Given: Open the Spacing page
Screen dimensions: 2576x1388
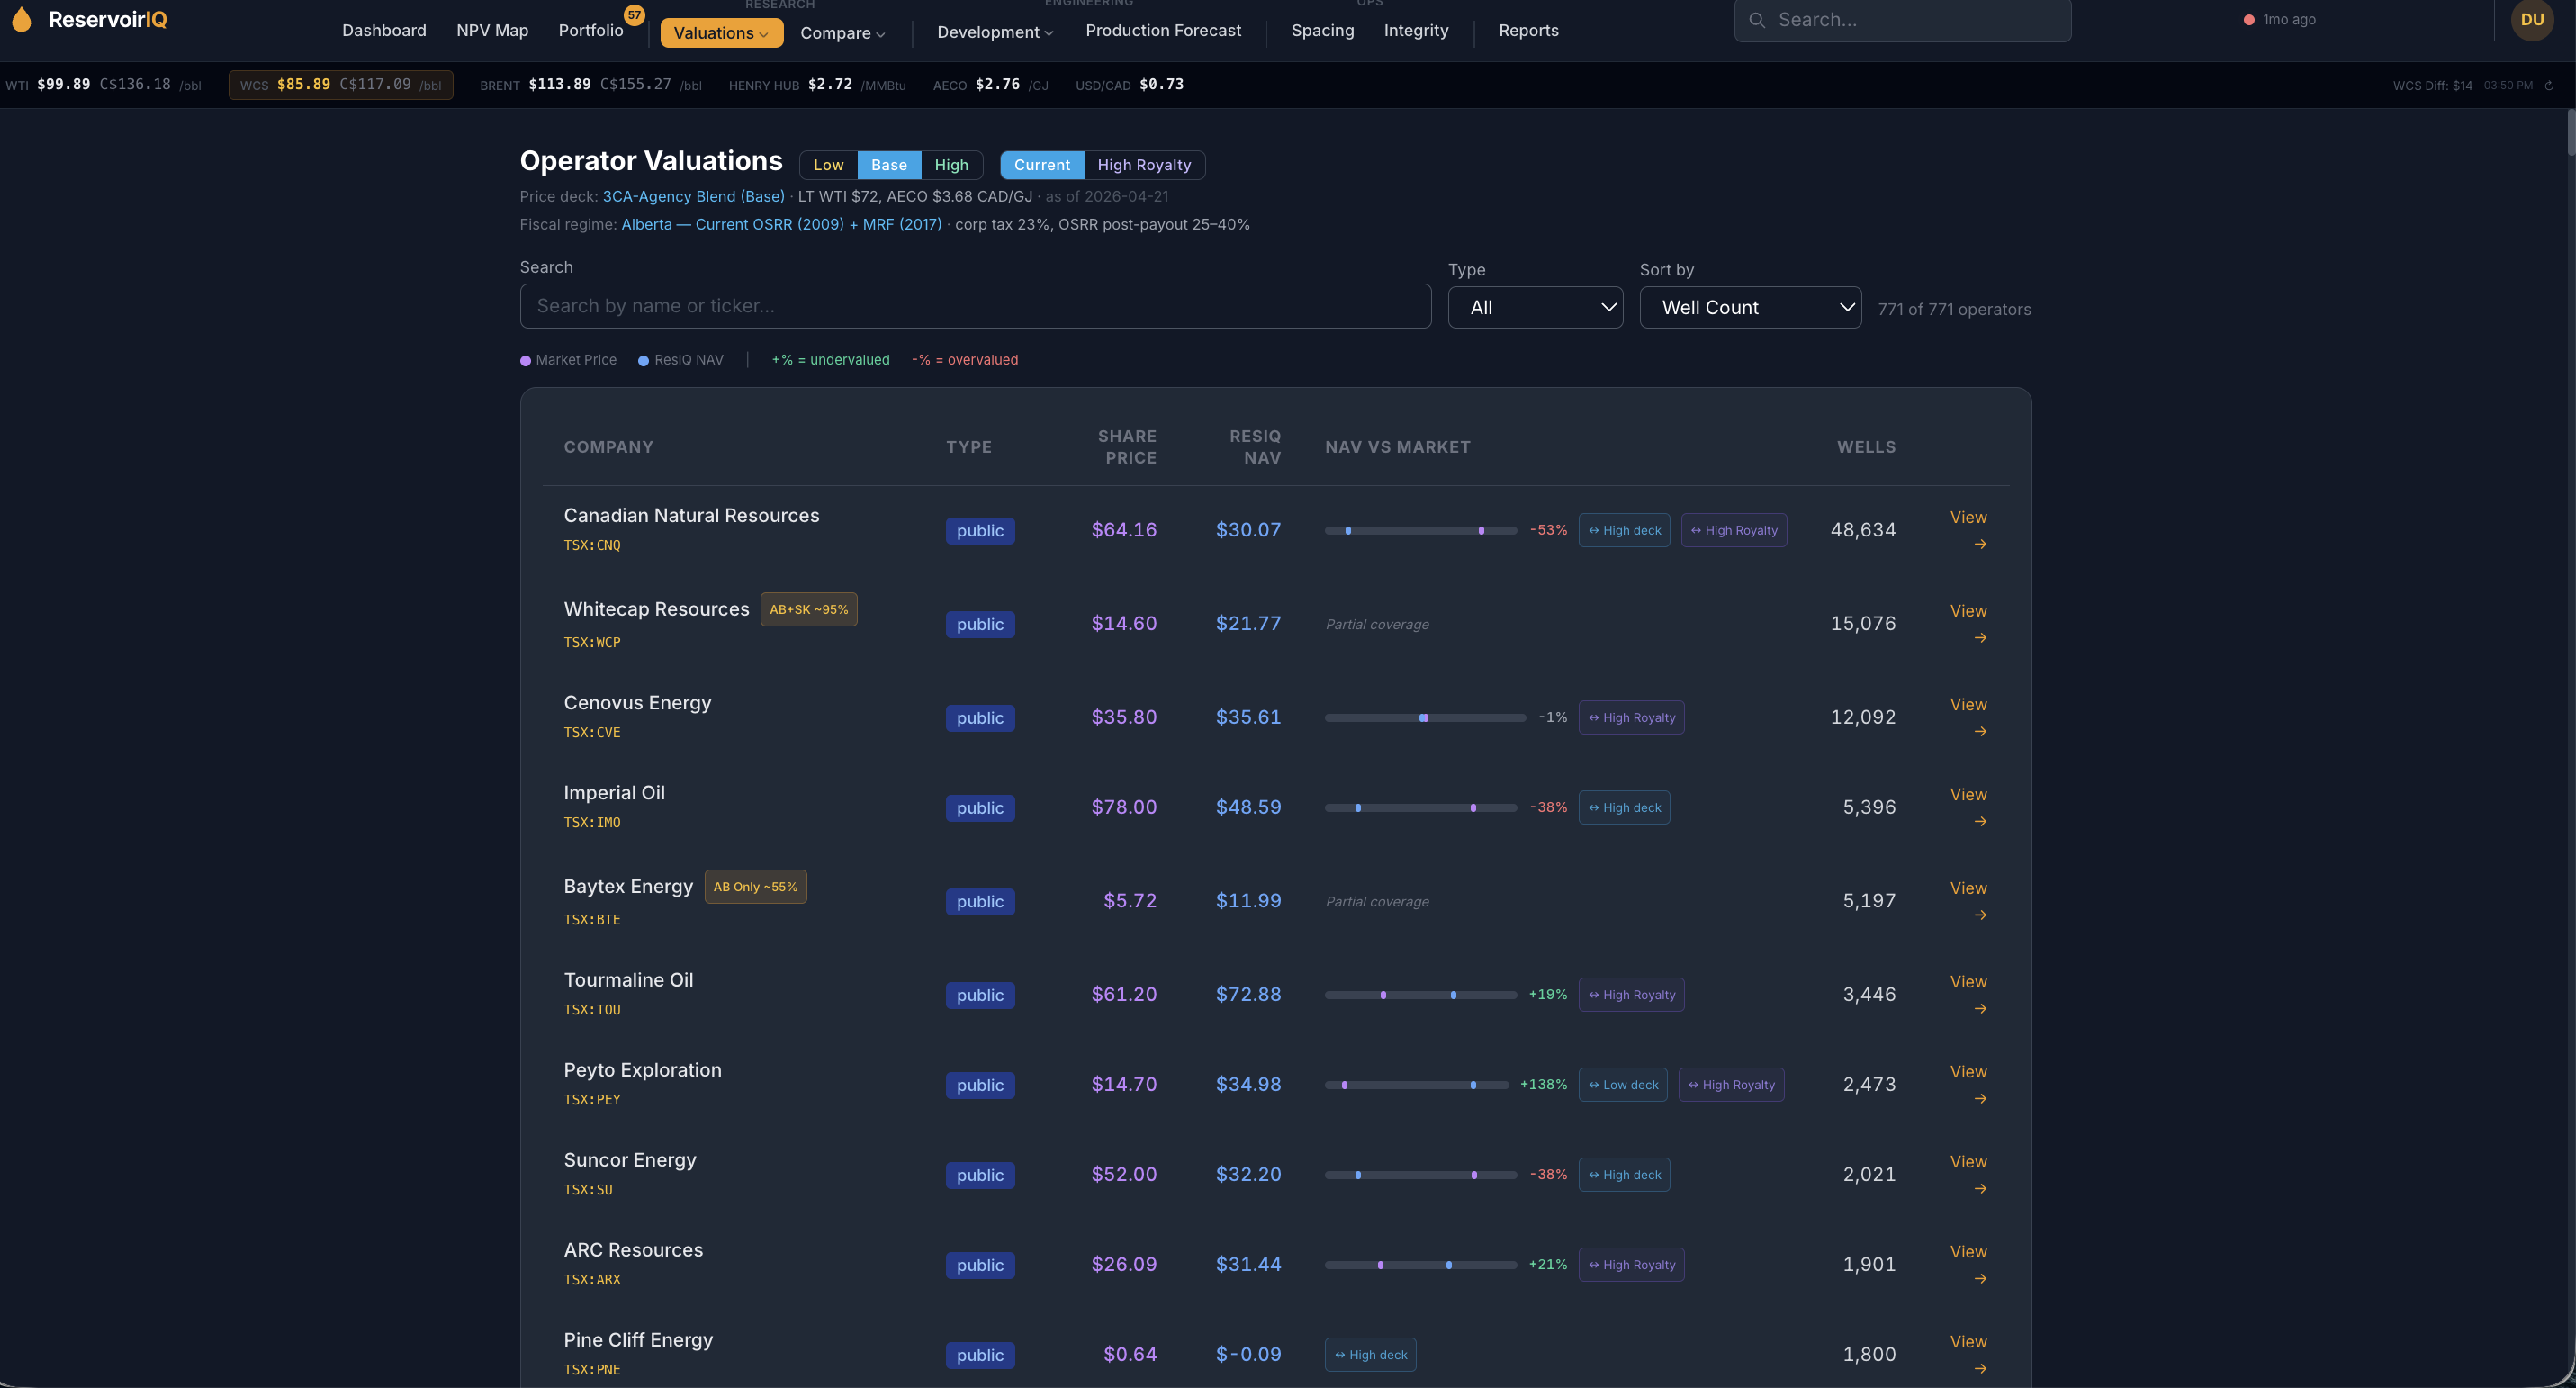Looking at the screenshot, I should click(x=1322, y=31).
